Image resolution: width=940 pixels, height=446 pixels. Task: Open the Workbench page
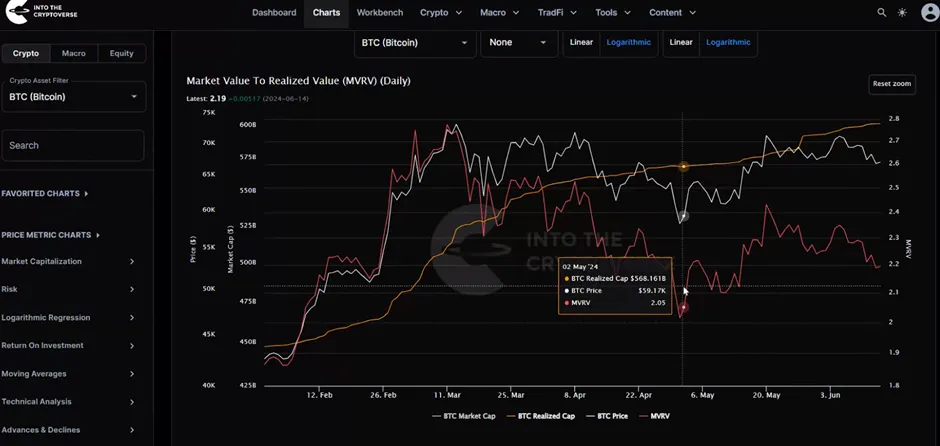[x=379, y=13]
